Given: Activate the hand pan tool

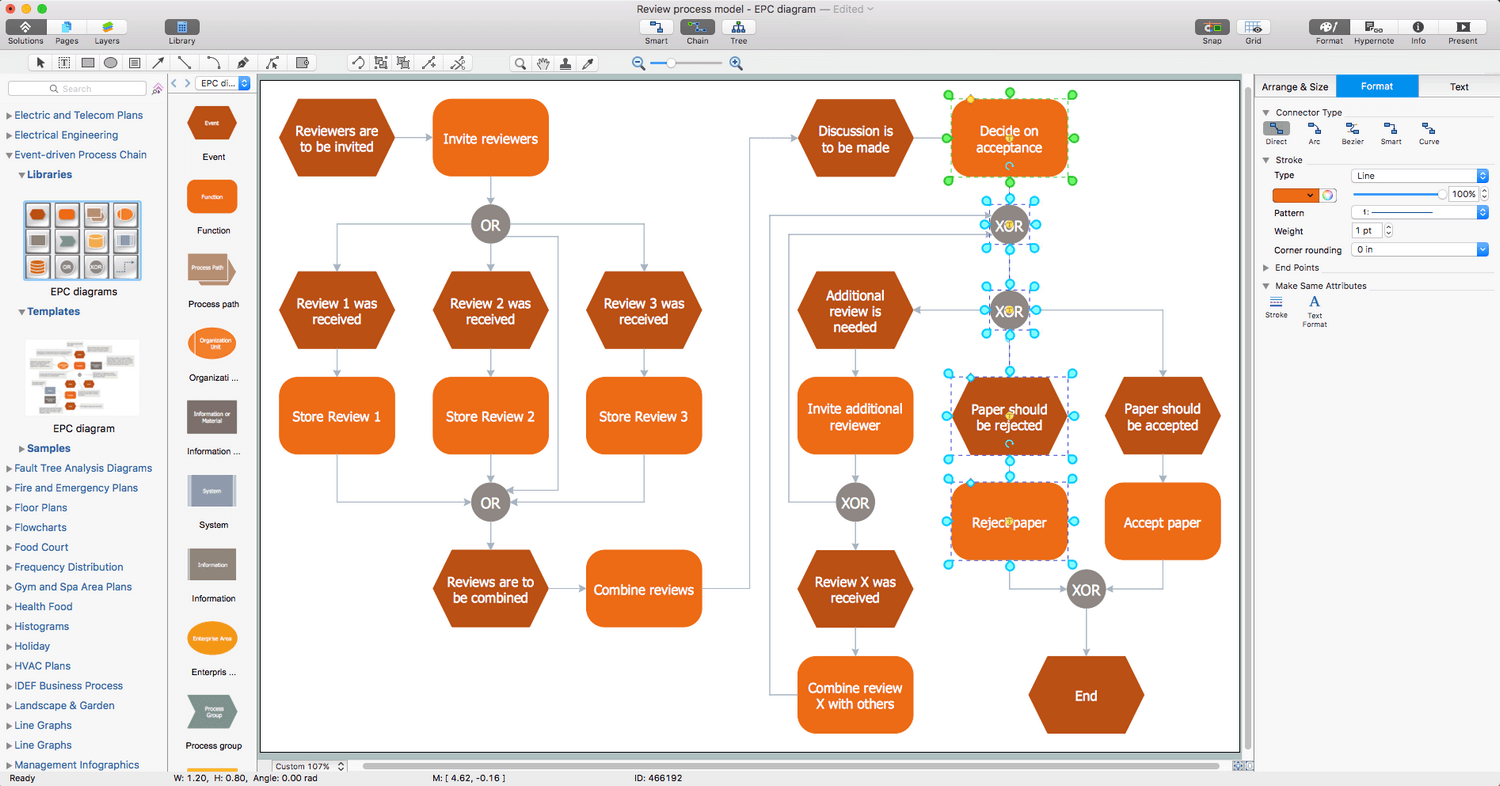Looking at the screenshot, I should pyautogui.click(x=543, y=63).
